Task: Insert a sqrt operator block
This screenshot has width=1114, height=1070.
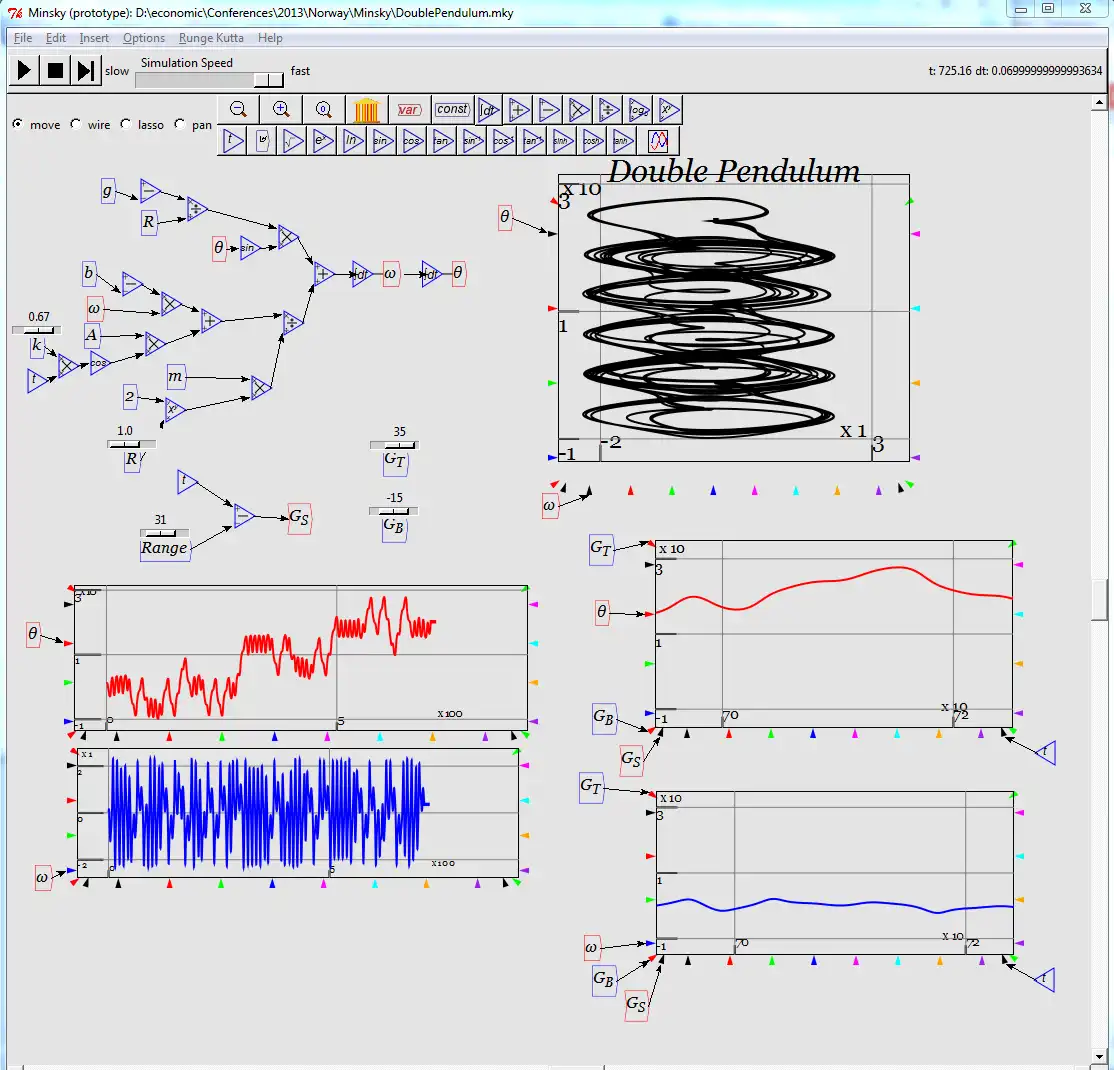Action: [x=292, y=140]
